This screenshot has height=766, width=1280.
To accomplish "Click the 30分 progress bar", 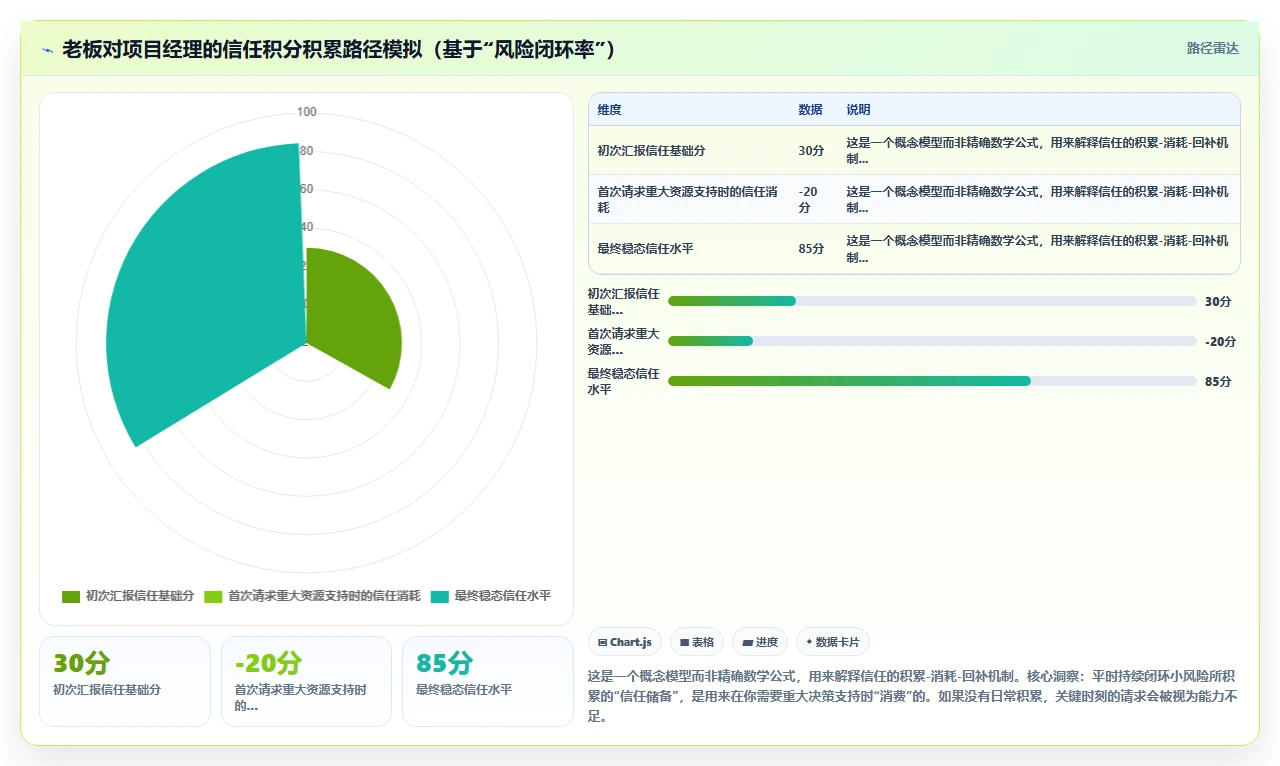I will click(932, 301).
